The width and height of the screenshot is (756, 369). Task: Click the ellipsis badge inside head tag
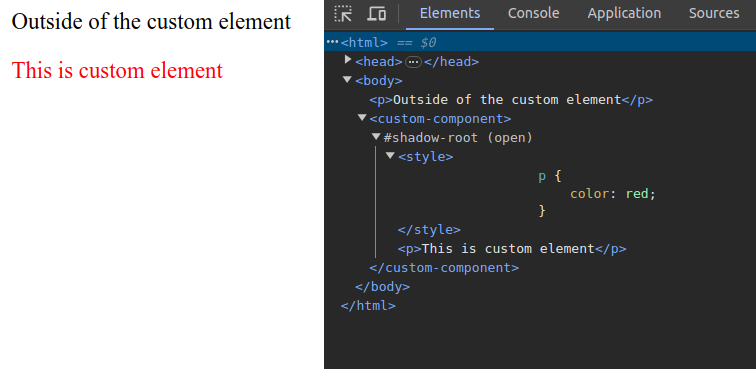point(413,62)
